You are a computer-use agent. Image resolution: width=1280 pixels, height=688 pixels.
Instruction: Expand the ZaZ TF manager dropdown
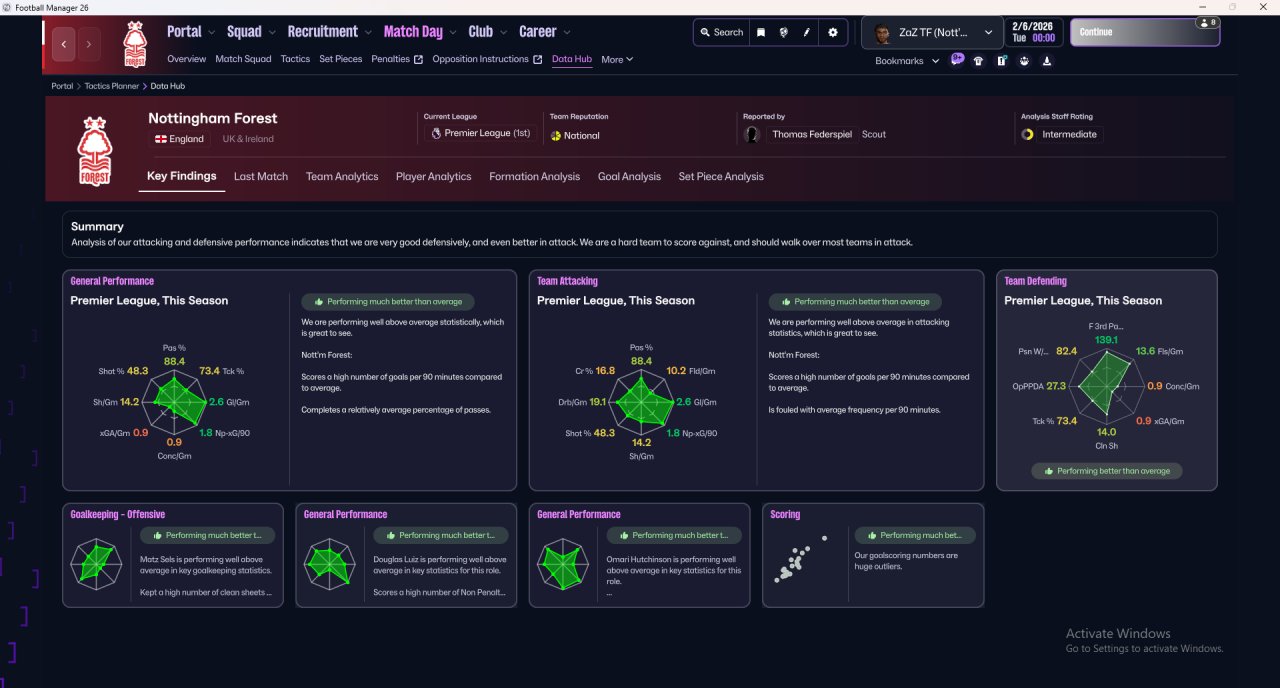point(933,32)
